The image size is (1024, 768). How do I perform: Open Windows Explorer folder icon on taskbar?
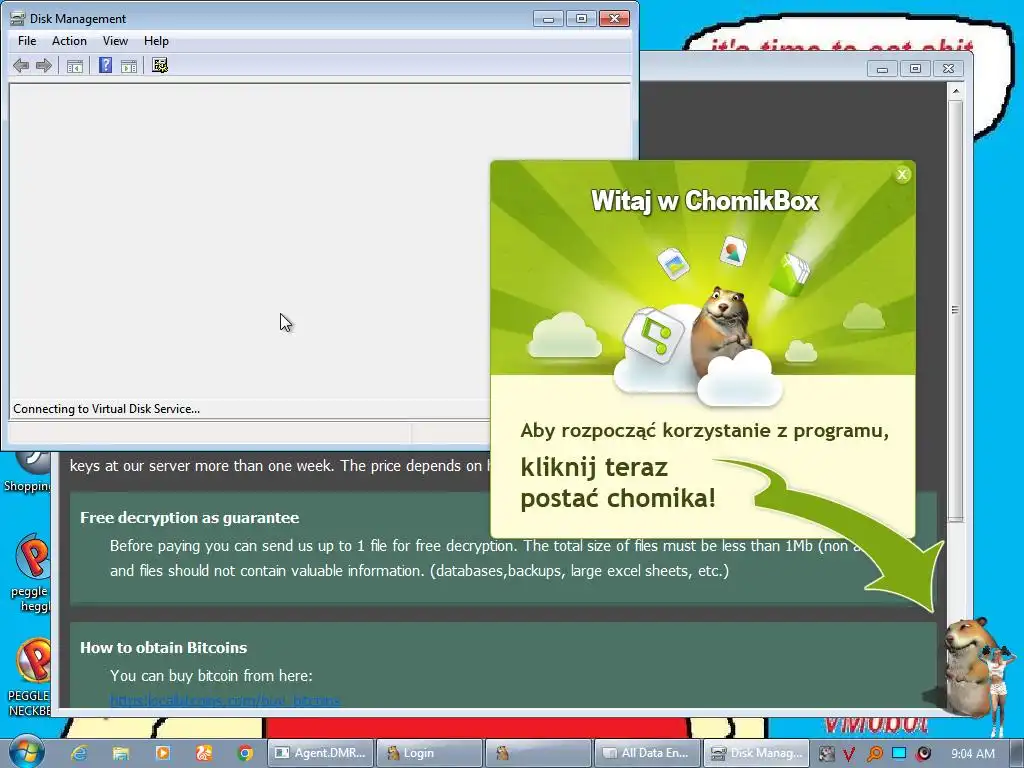(x=121, y=753)
